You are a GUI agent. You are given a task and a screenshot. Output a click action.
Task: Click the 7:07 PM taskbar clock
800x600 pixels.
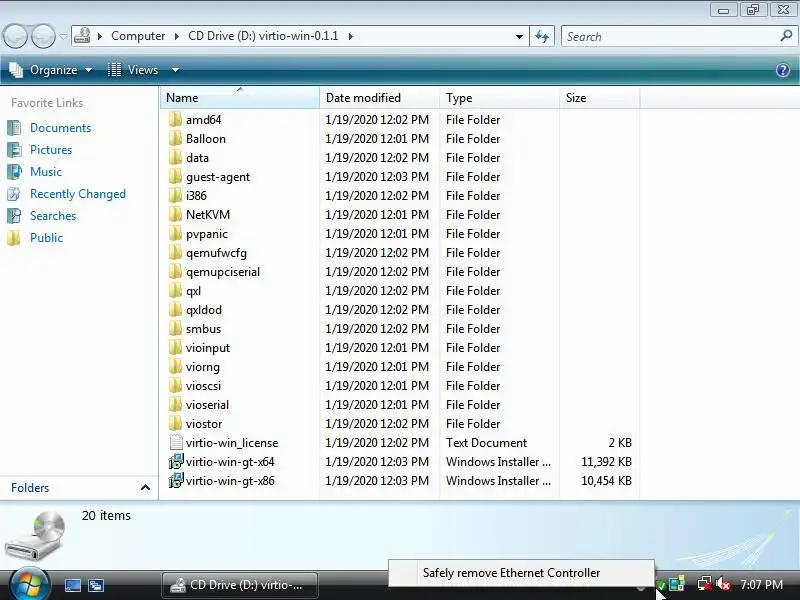tap(761, 585)
